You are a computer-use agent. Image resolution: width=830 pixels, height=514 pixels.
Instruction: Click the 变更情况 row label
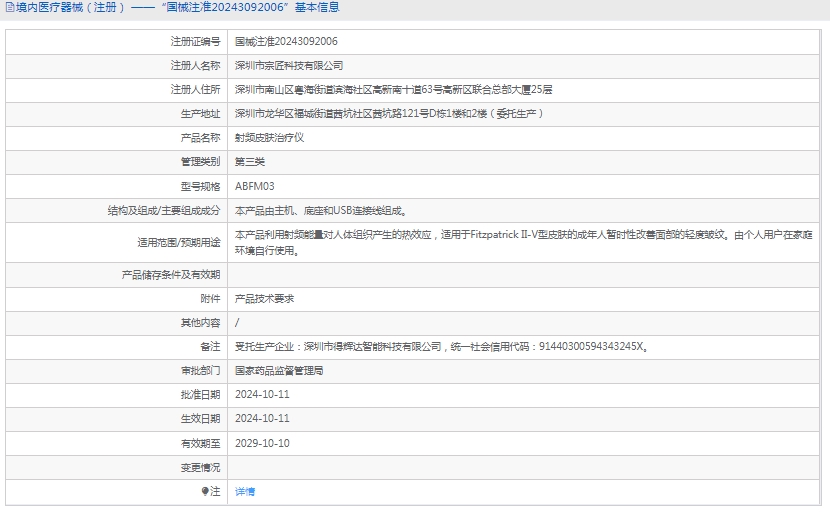200,467
